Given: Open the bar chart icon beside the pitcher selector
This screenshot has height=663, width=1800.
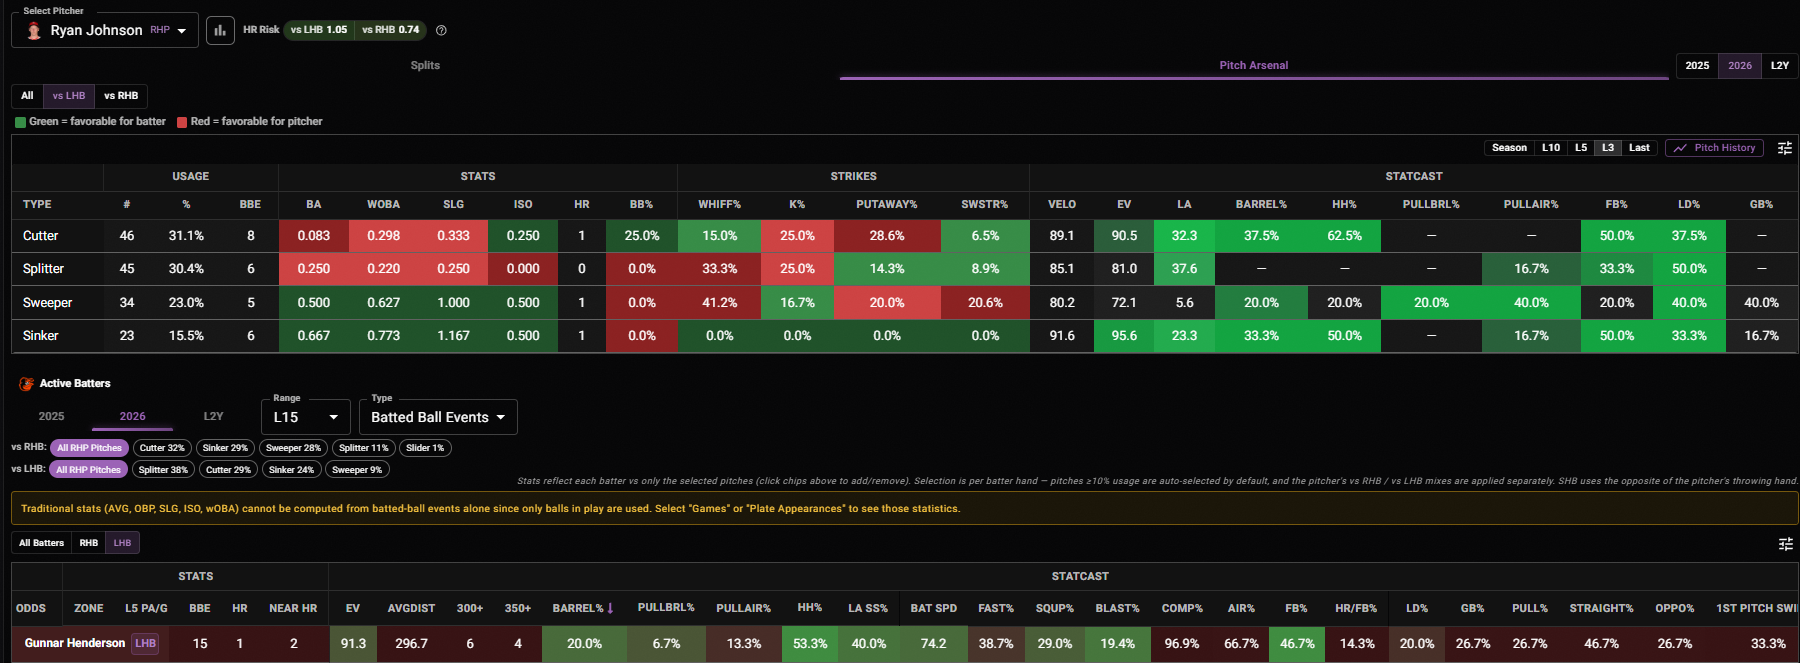Looking at the screenshot, I should (220, 30).
